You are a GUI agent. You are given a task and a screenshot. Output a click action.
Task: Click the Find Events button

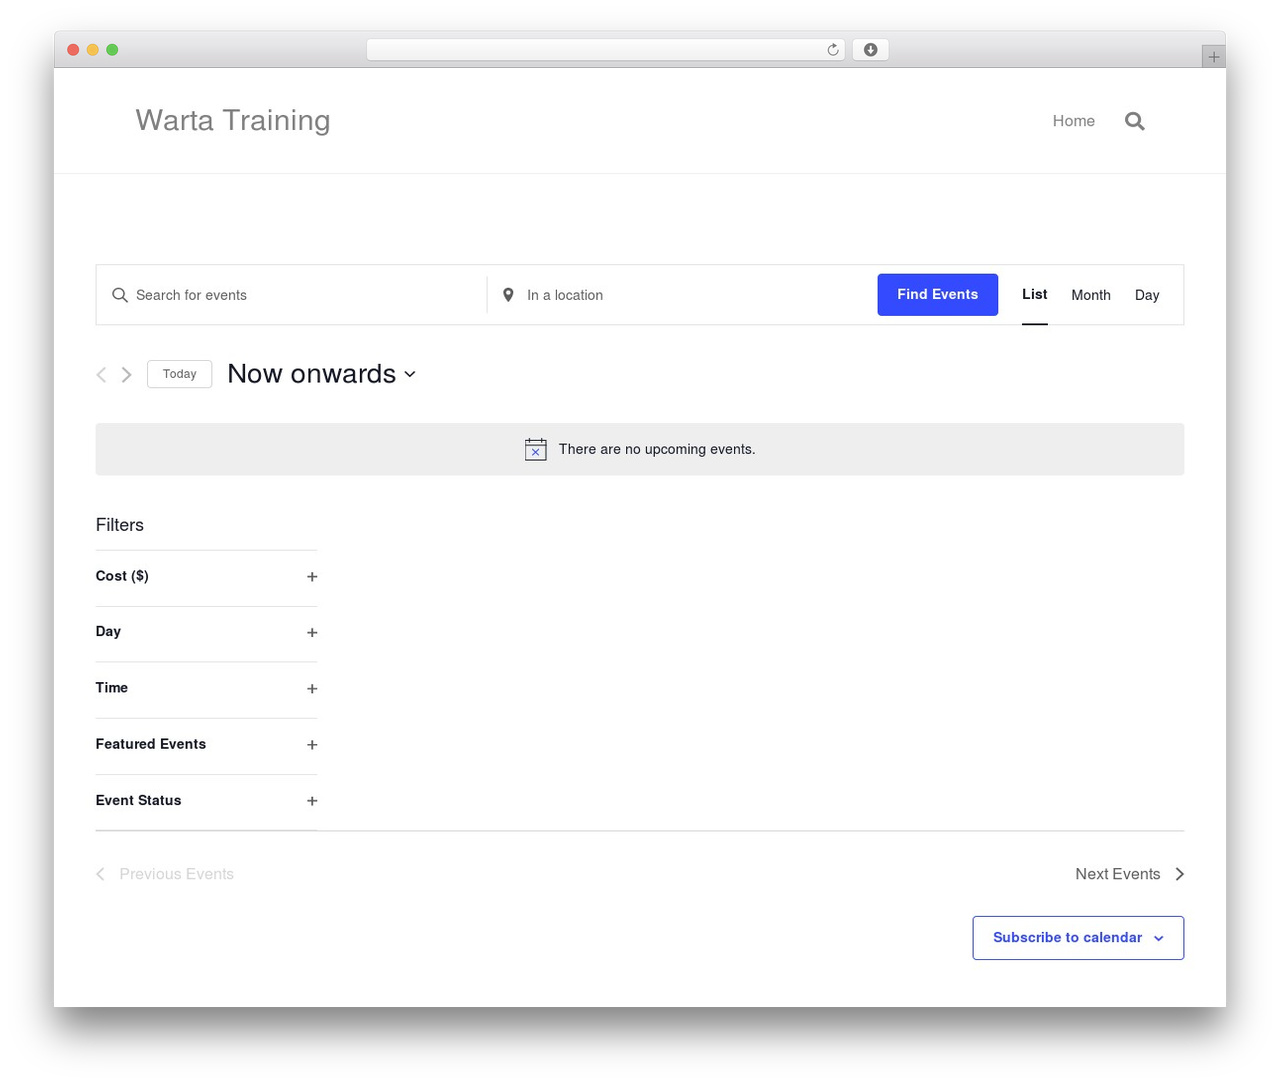(937, 295)
